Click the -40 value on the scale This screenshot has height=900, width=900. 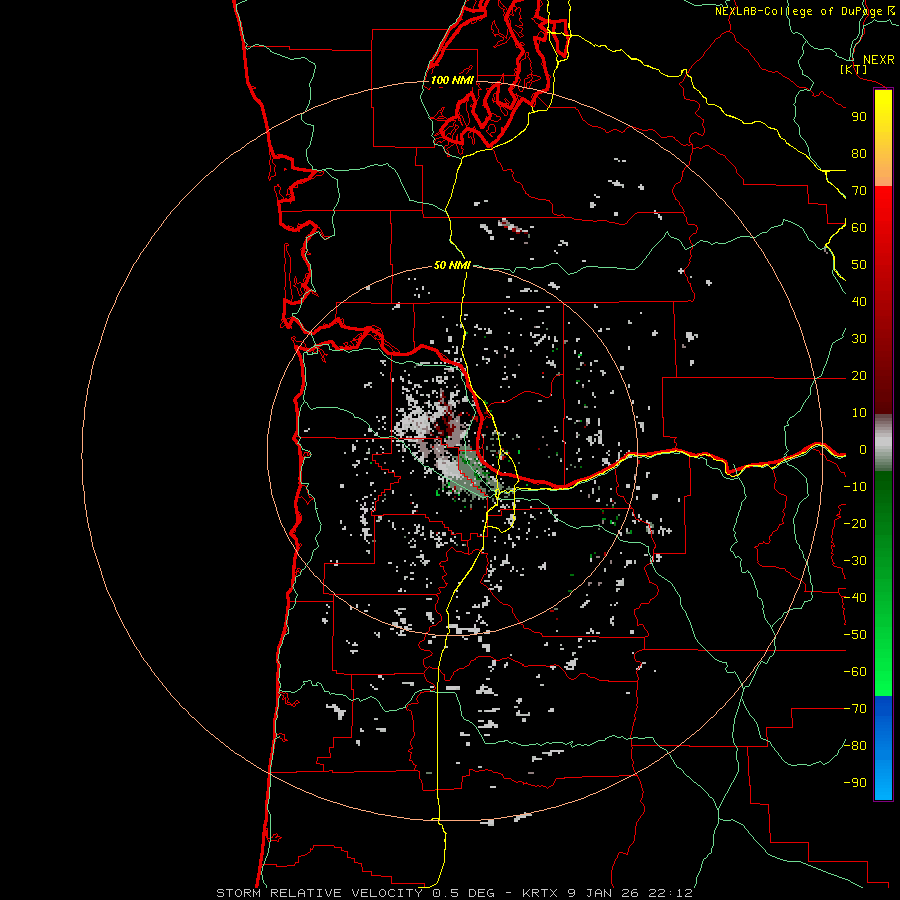tap(855, 598)
